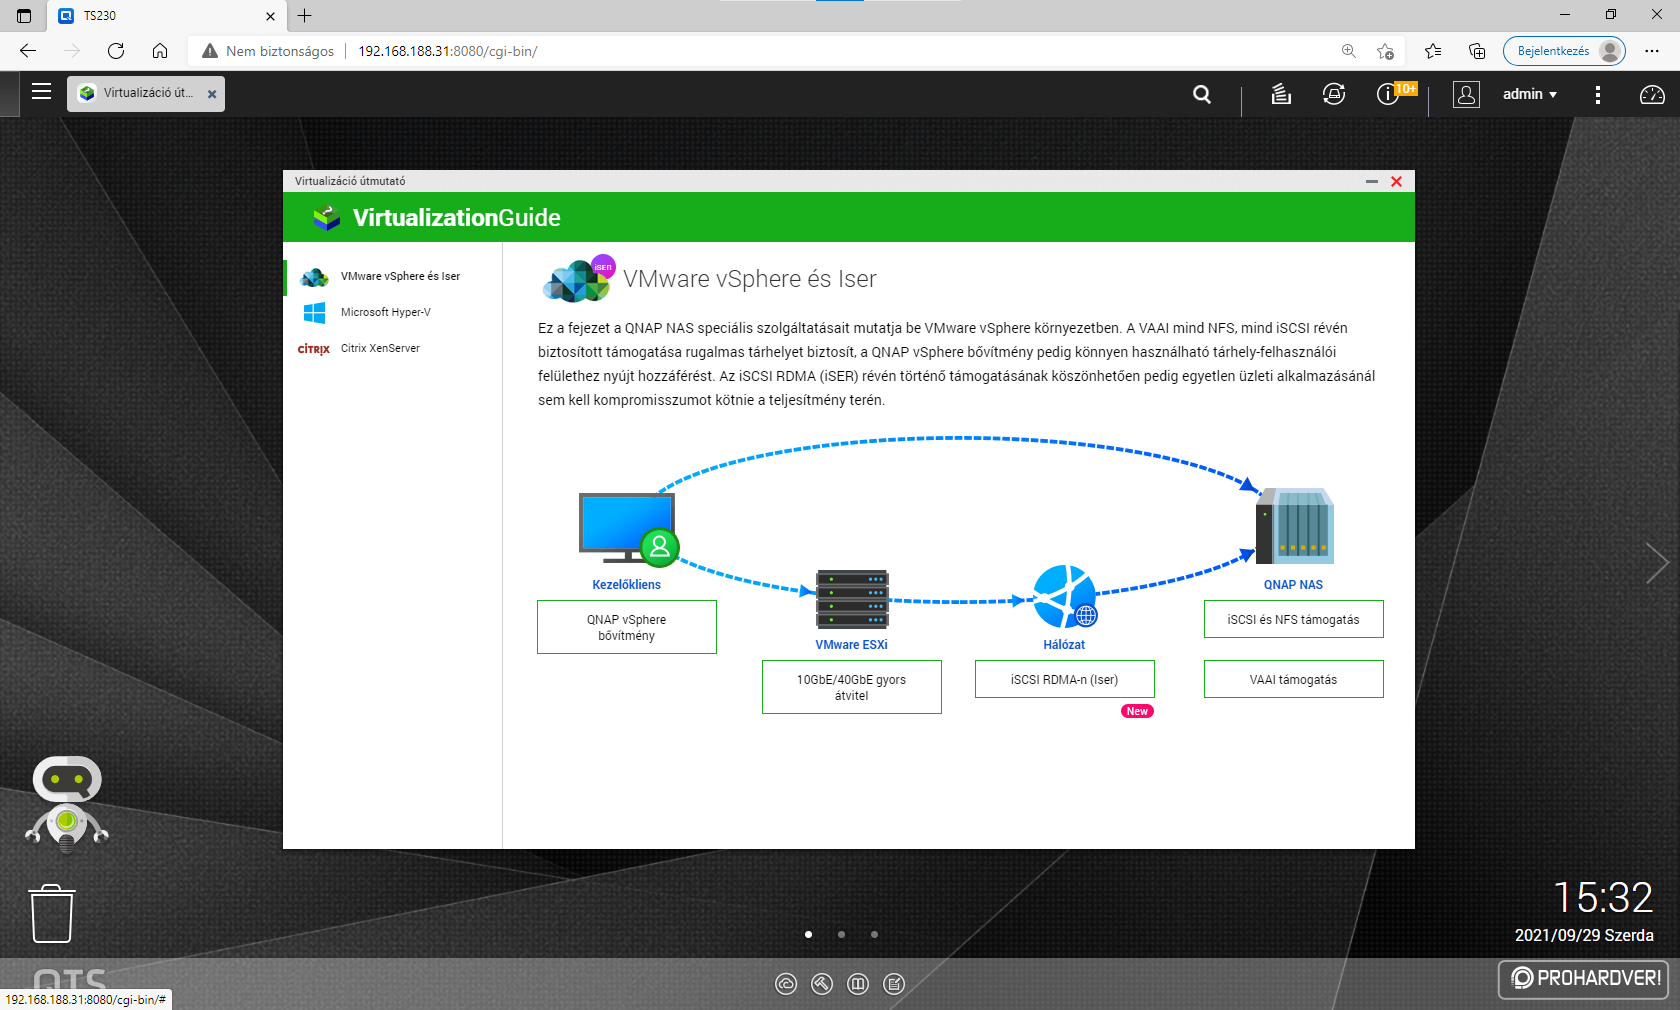
Task: Select the first desktop page dot
Action: coord(808,934)
